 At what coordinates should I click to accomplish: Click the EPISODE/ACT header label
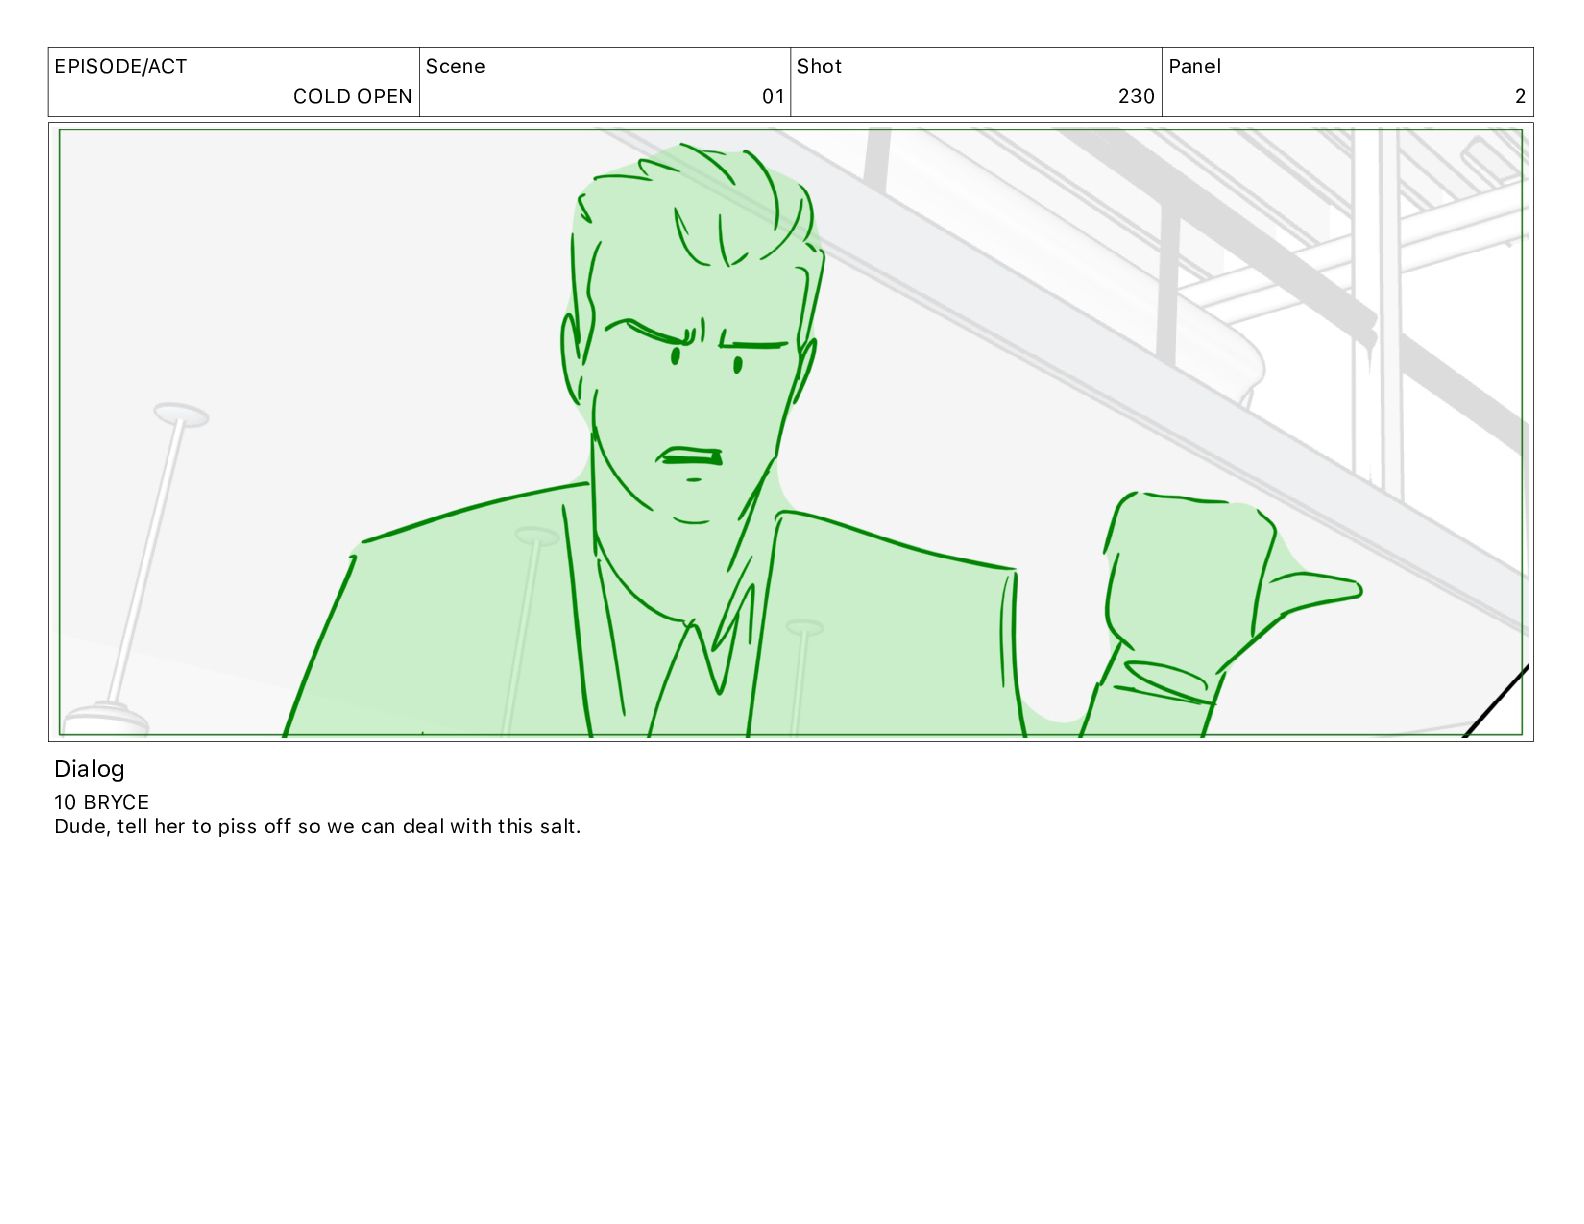click(x=120, y=67)
